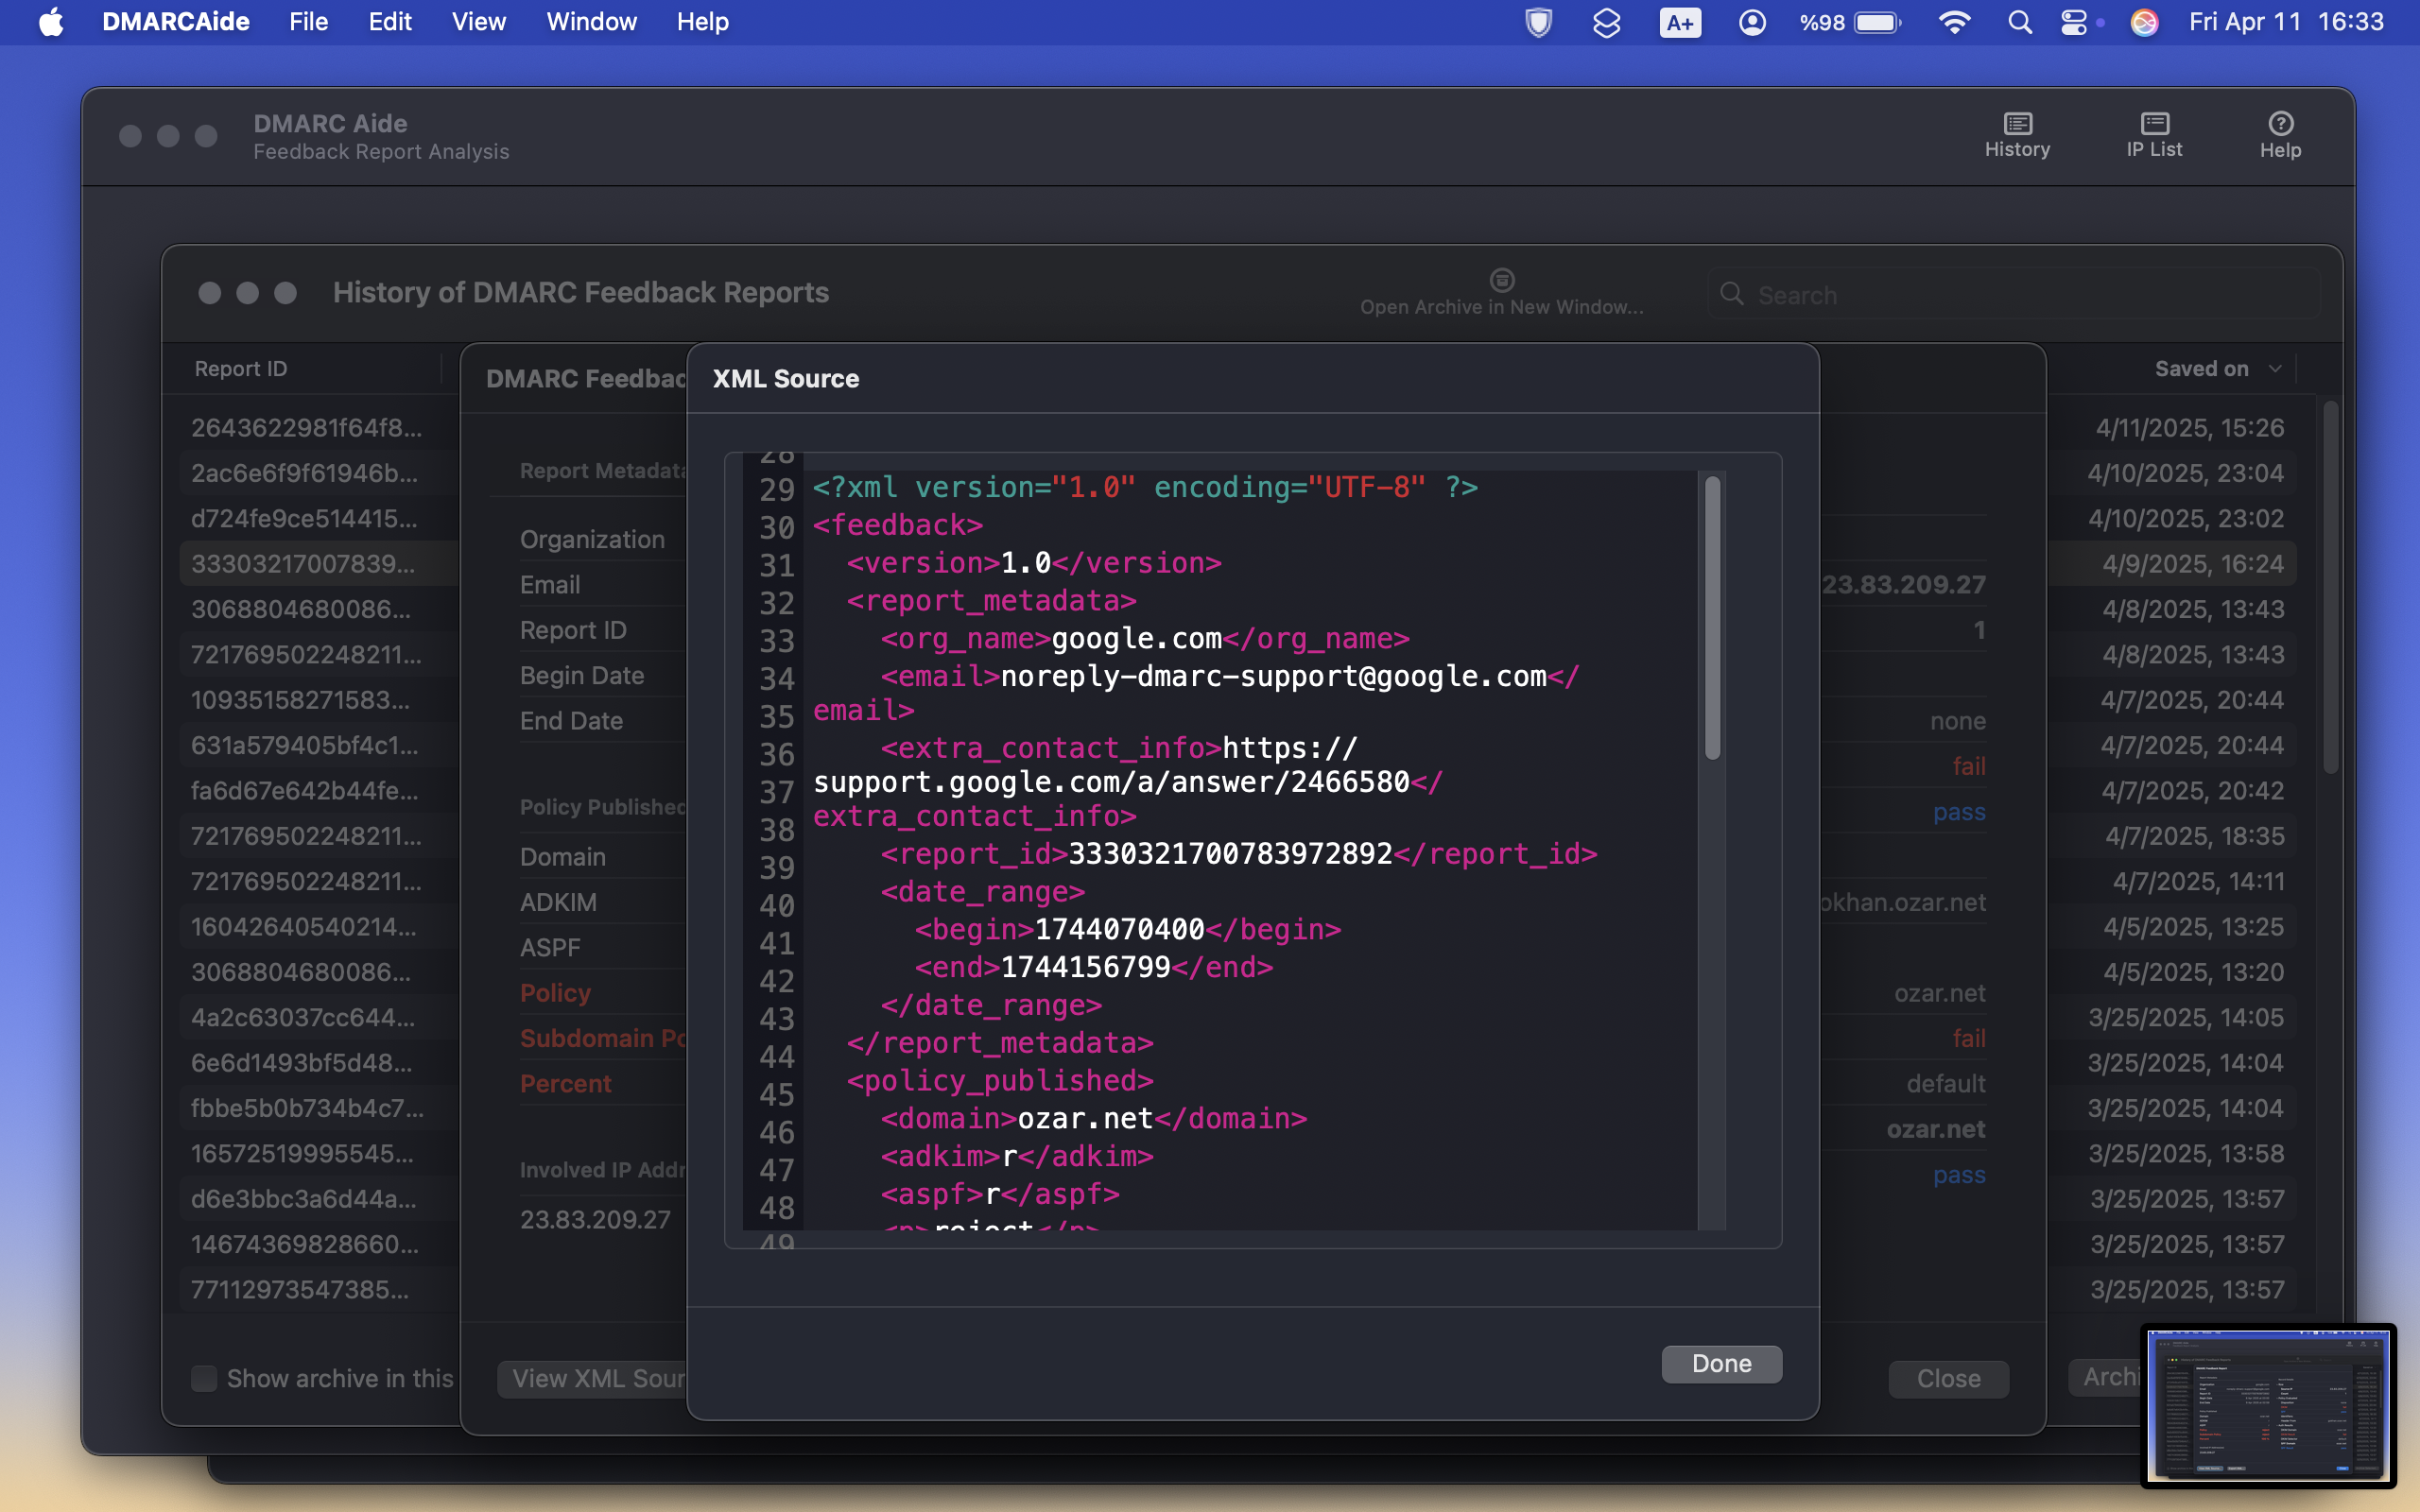
Task: Select report row 1657251999554 5...
Action: point(302,1153)
